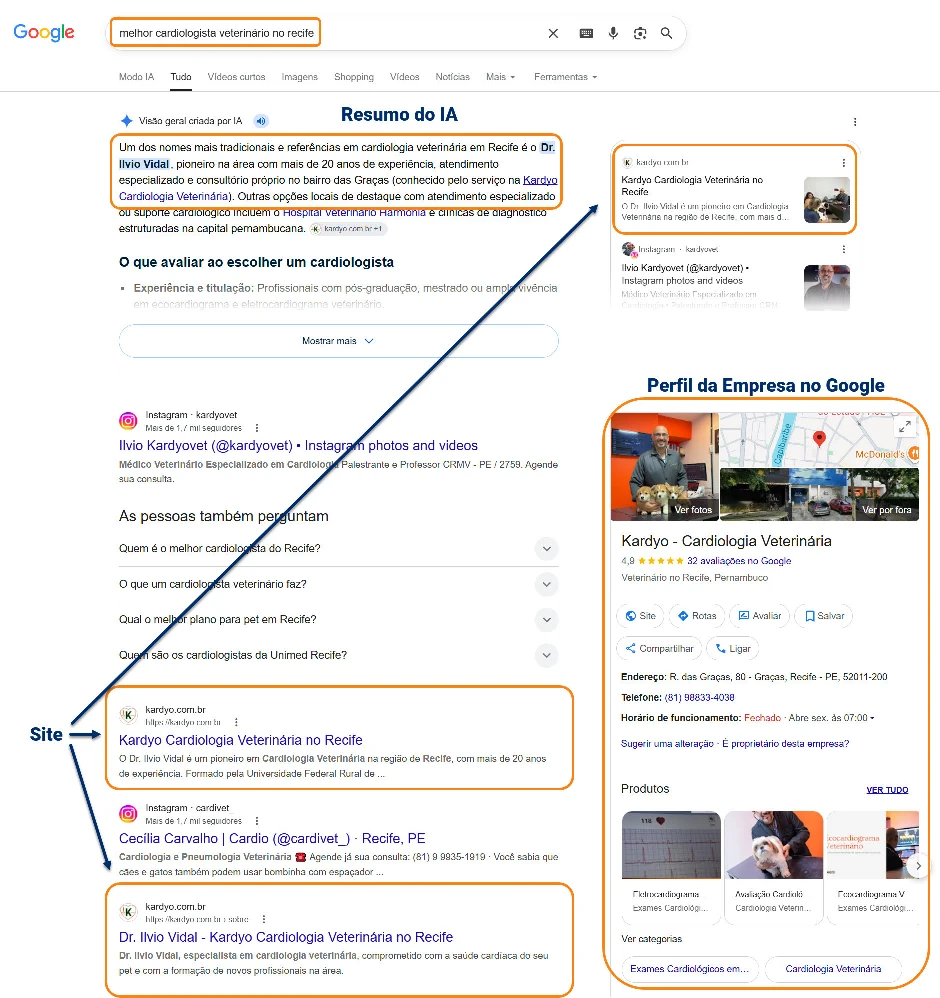Viewport: 940px width, 998px height.
Task: Open 'Cecília Carvalho | Cardio (@cardivet_)' result
Action: click(x=272, y=839)
